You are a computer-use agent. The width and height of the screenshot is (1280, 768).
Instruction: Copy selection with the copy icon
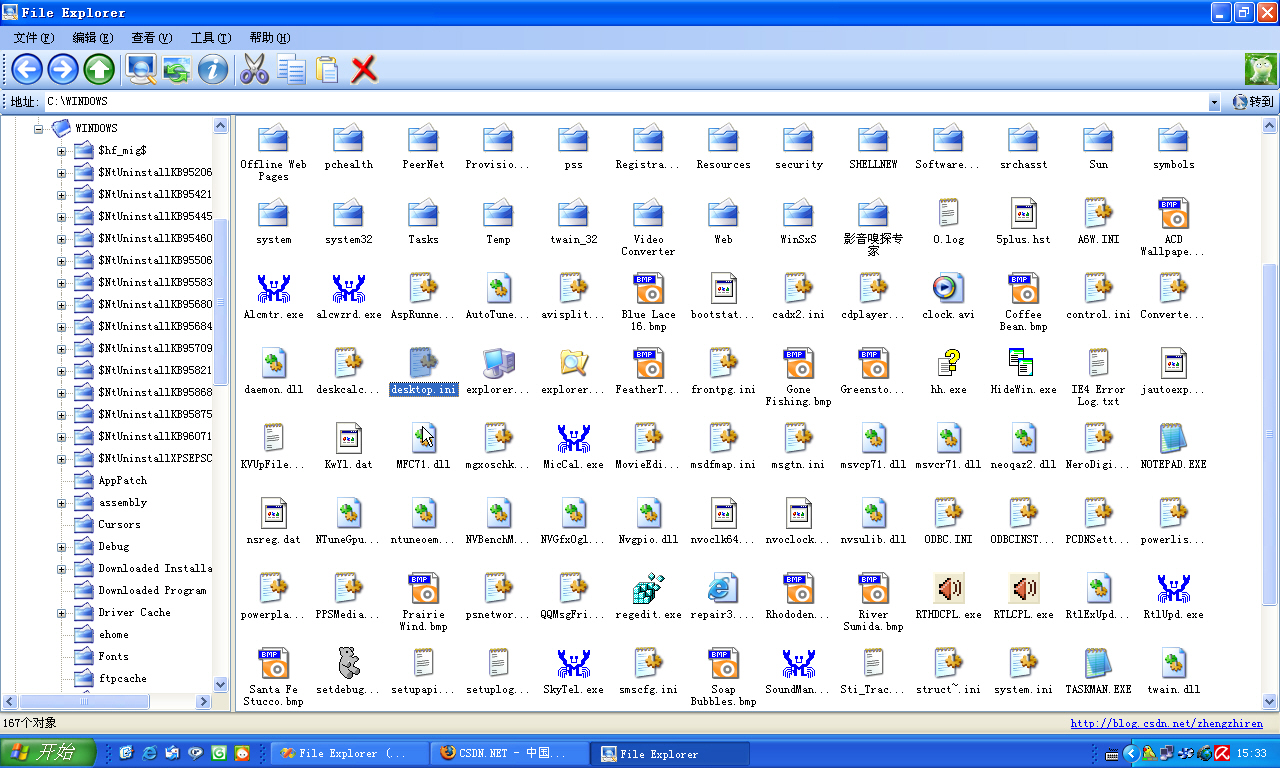pyautogui.click(x=291, y=69)
